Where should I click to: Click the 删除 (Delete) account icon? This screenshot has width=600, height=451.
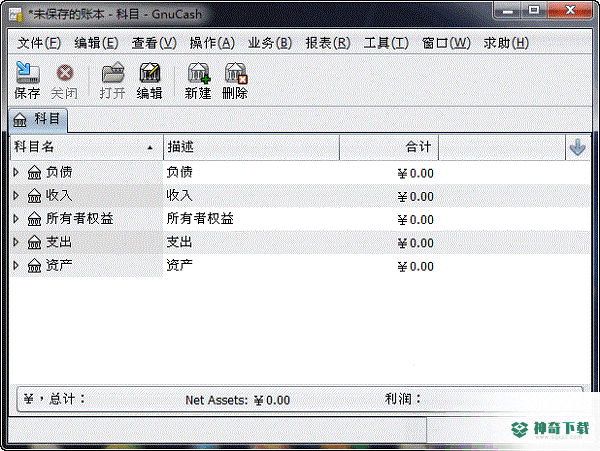click(235, 73)
